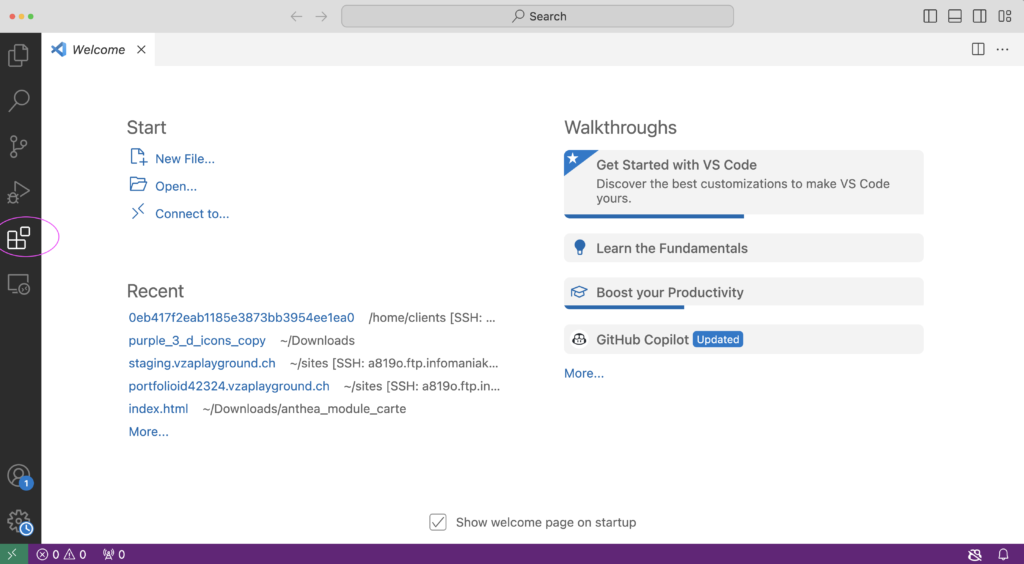Show errors and warnings from status bar
Image resolution: width=1024 pixels, height=564 pixels.
point(61,554)
